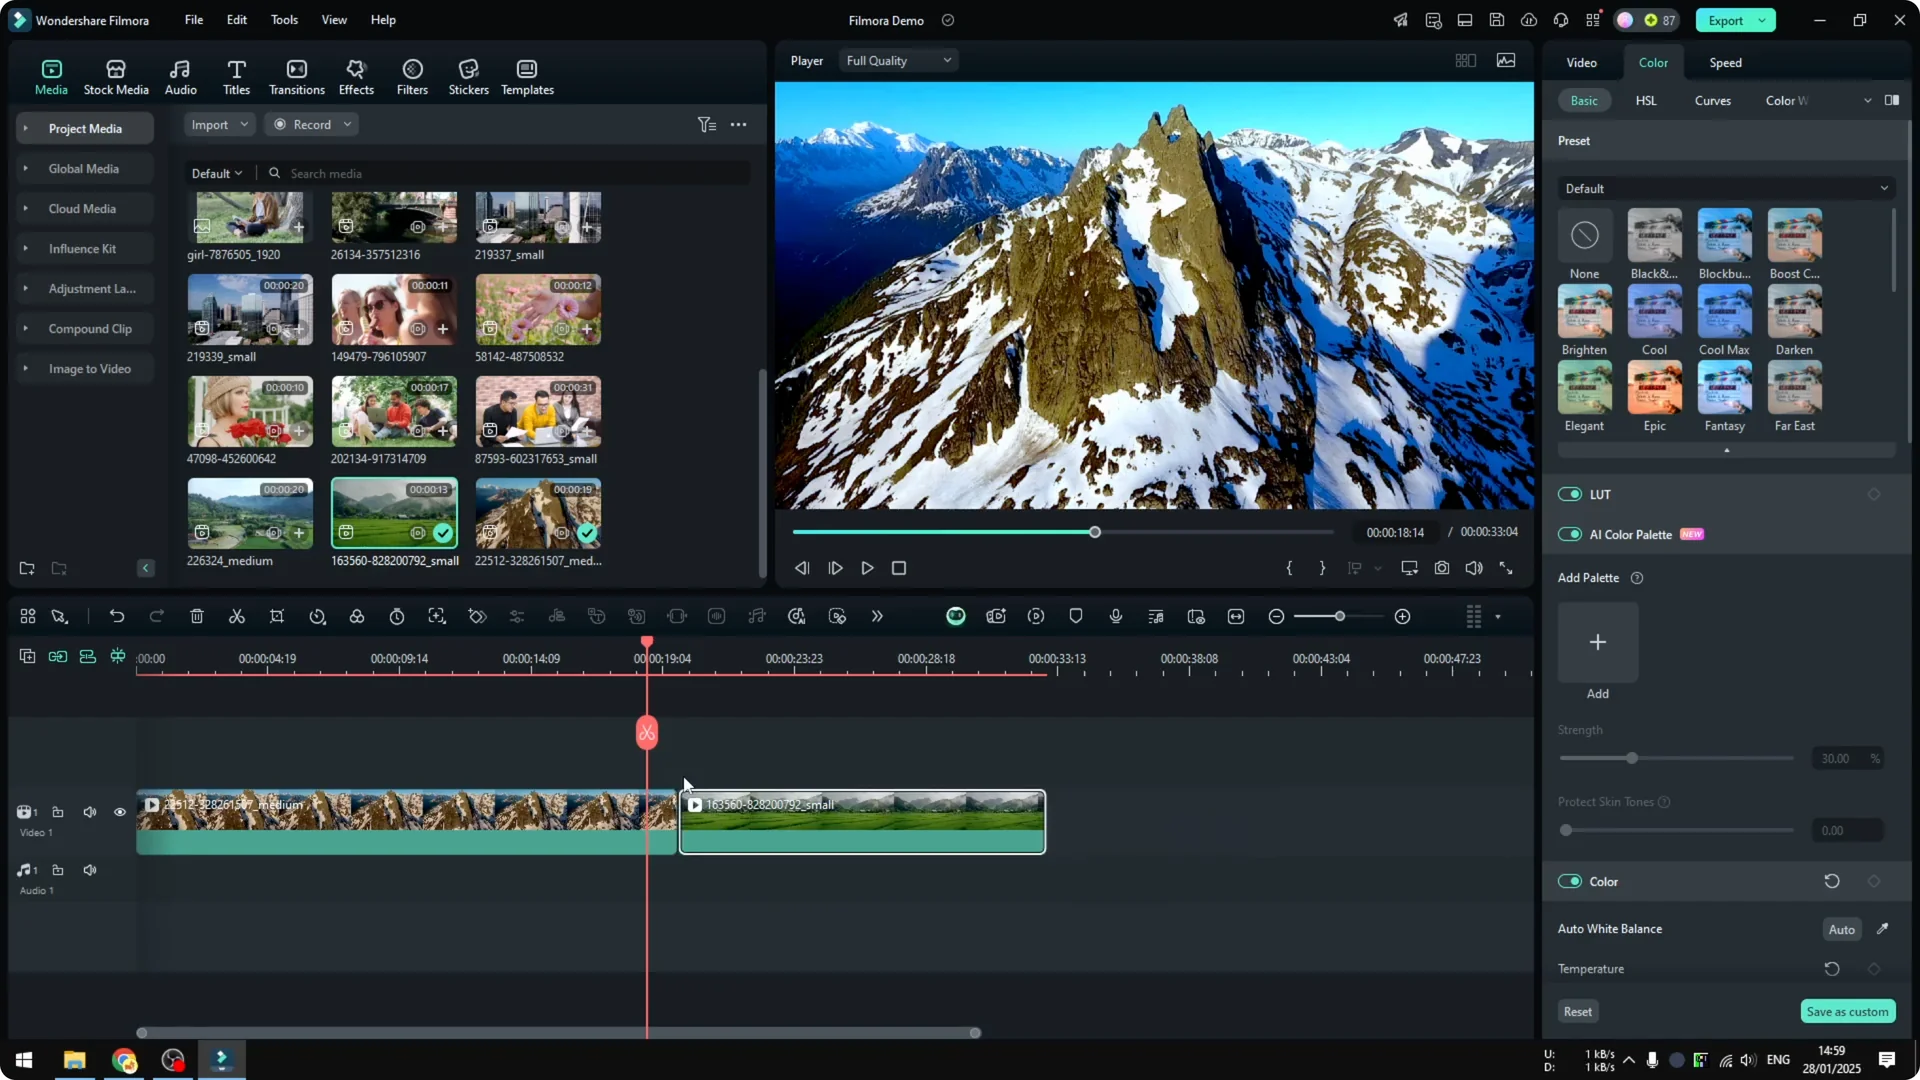Click the palette Strength slider handle
The height and width of the screenshot is (1080, 1920).
pos(1632,758)
